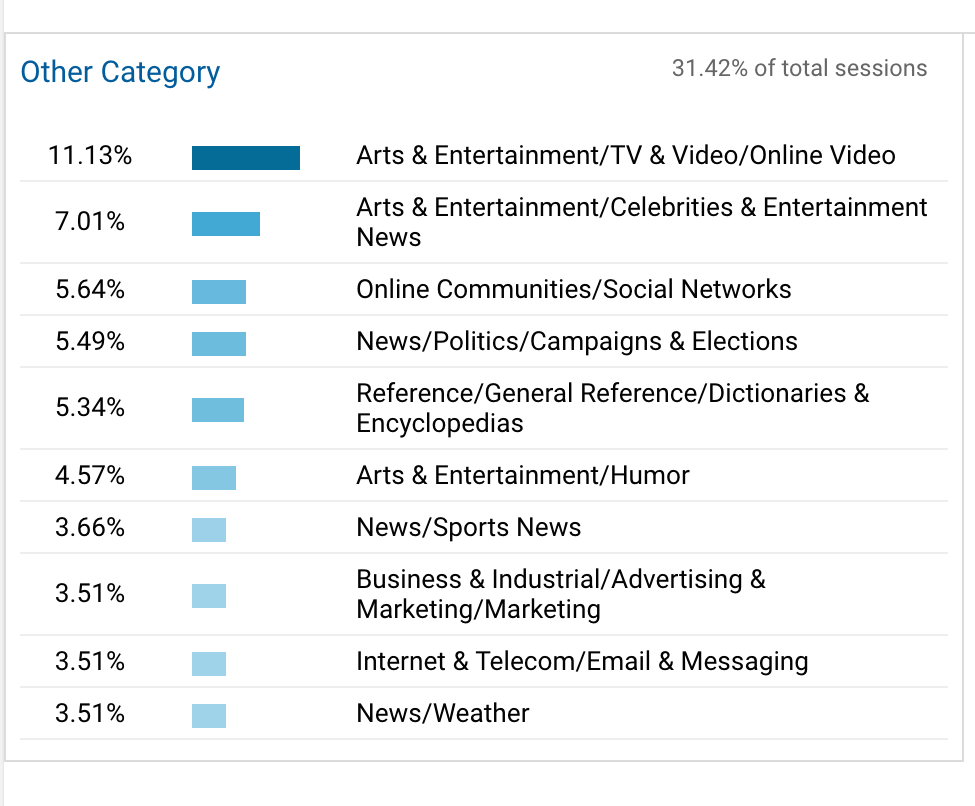975x806 pixels.
Task: Select Arts & Entertainment/Humor category label
Action: pos(522,476)
